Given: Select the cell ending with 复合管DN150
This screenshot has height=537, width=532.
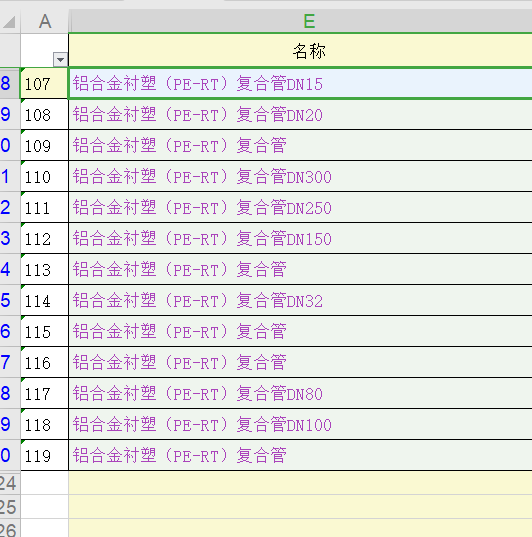Looking at the screenshot, I should point(300,238).
